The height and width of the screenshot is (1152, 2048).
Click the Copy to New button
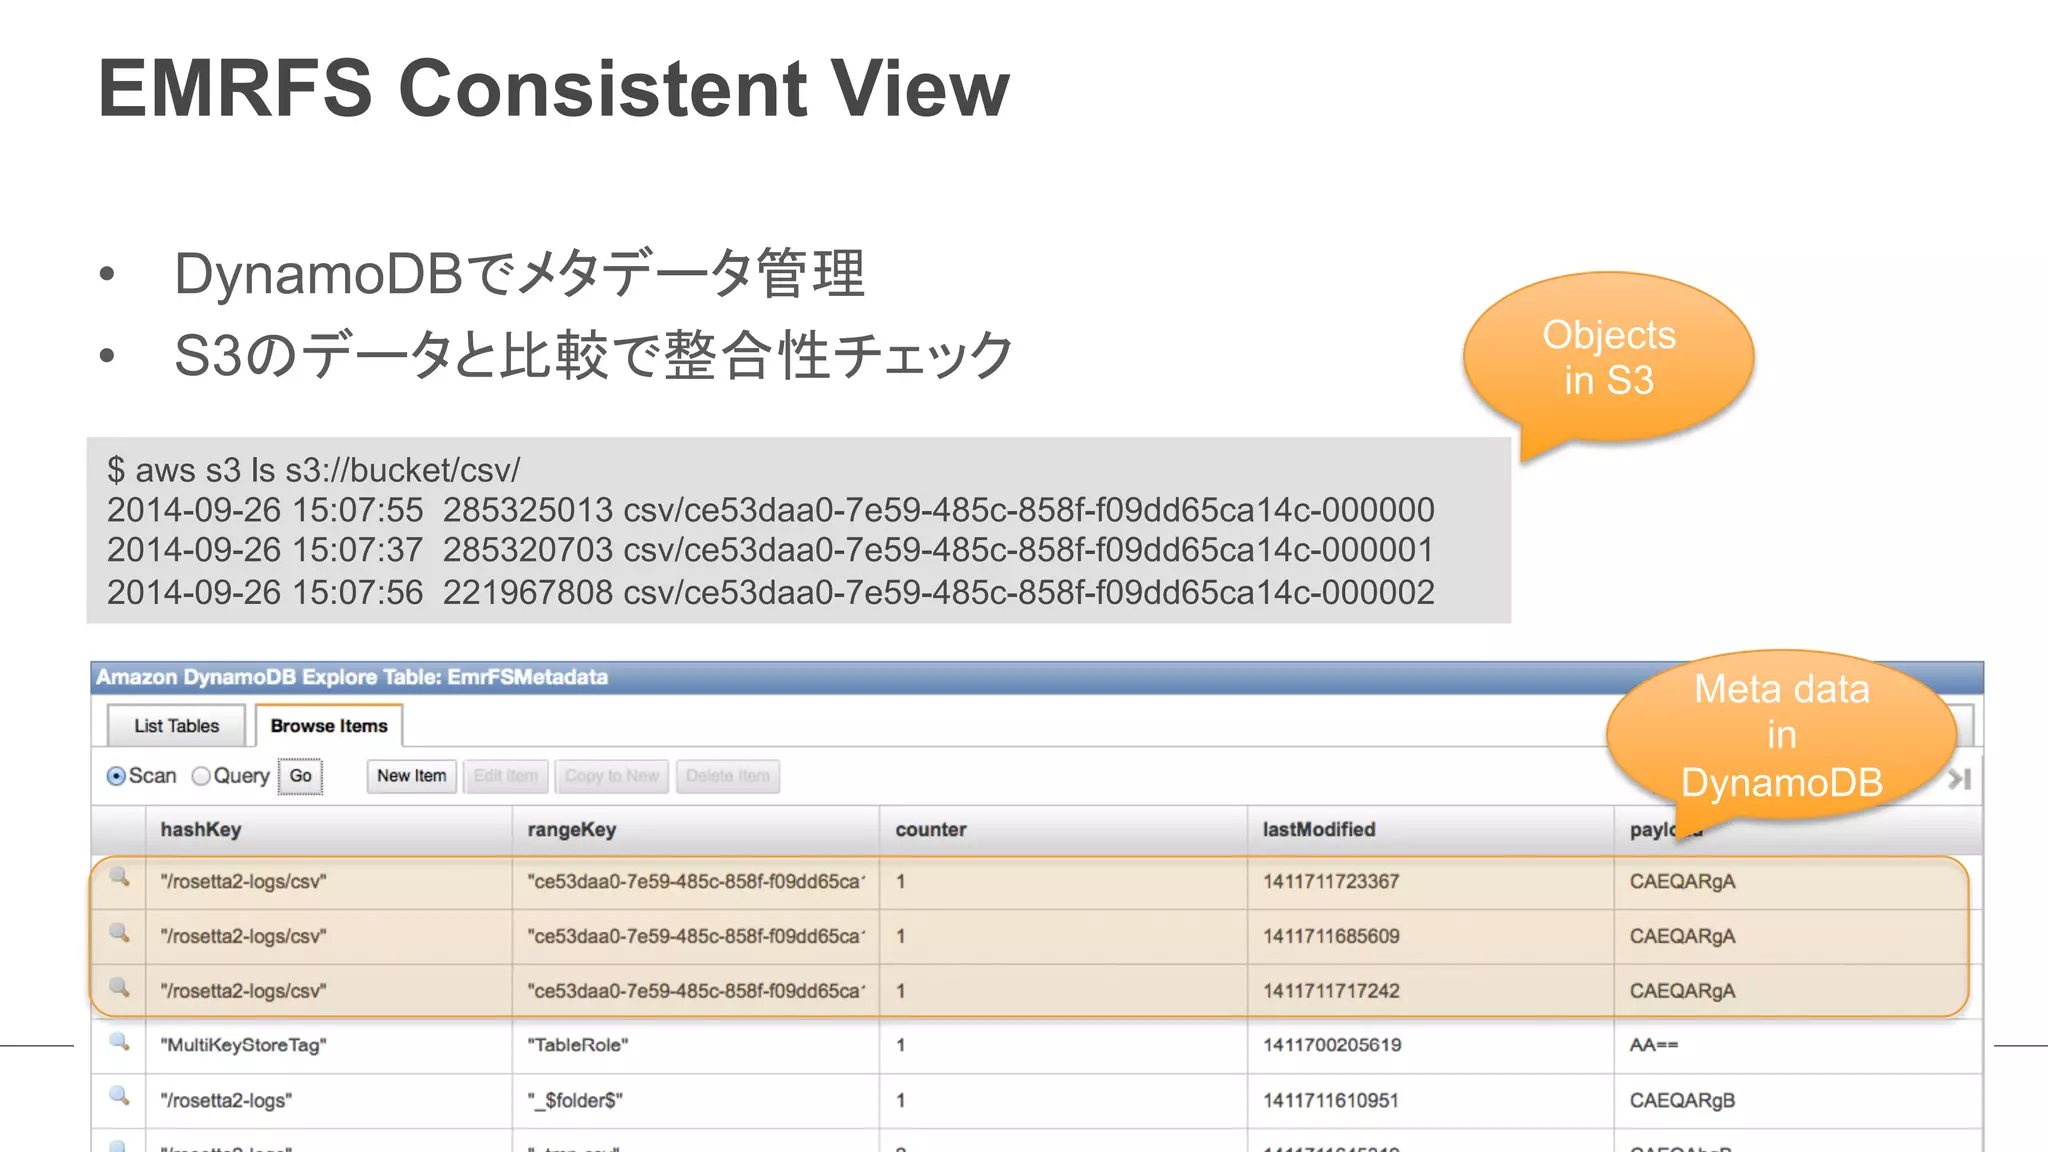point(612,776)
